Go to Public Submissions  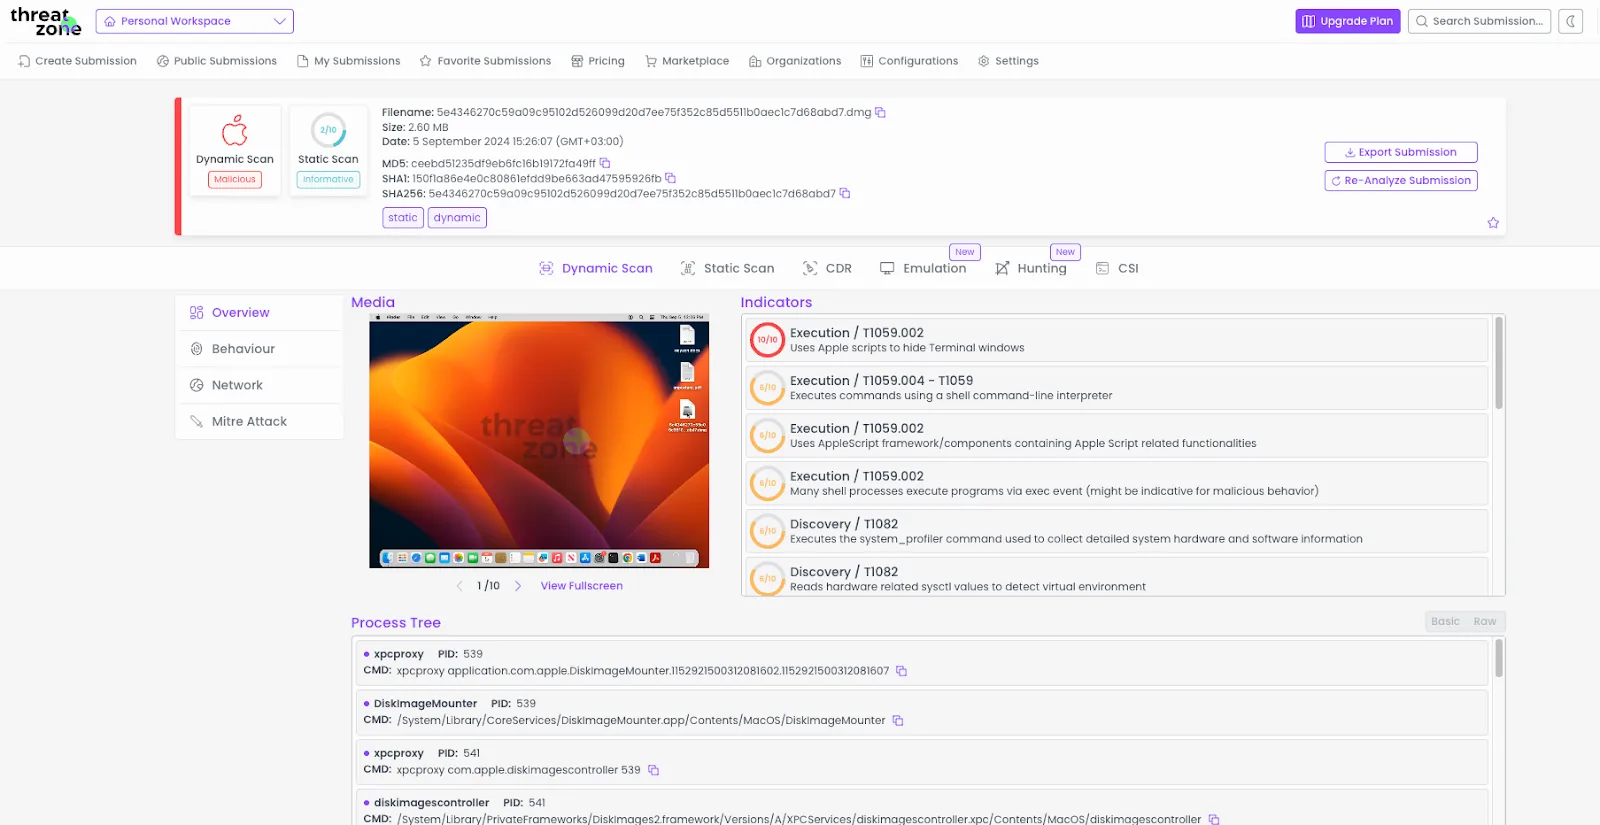[217, 61]
